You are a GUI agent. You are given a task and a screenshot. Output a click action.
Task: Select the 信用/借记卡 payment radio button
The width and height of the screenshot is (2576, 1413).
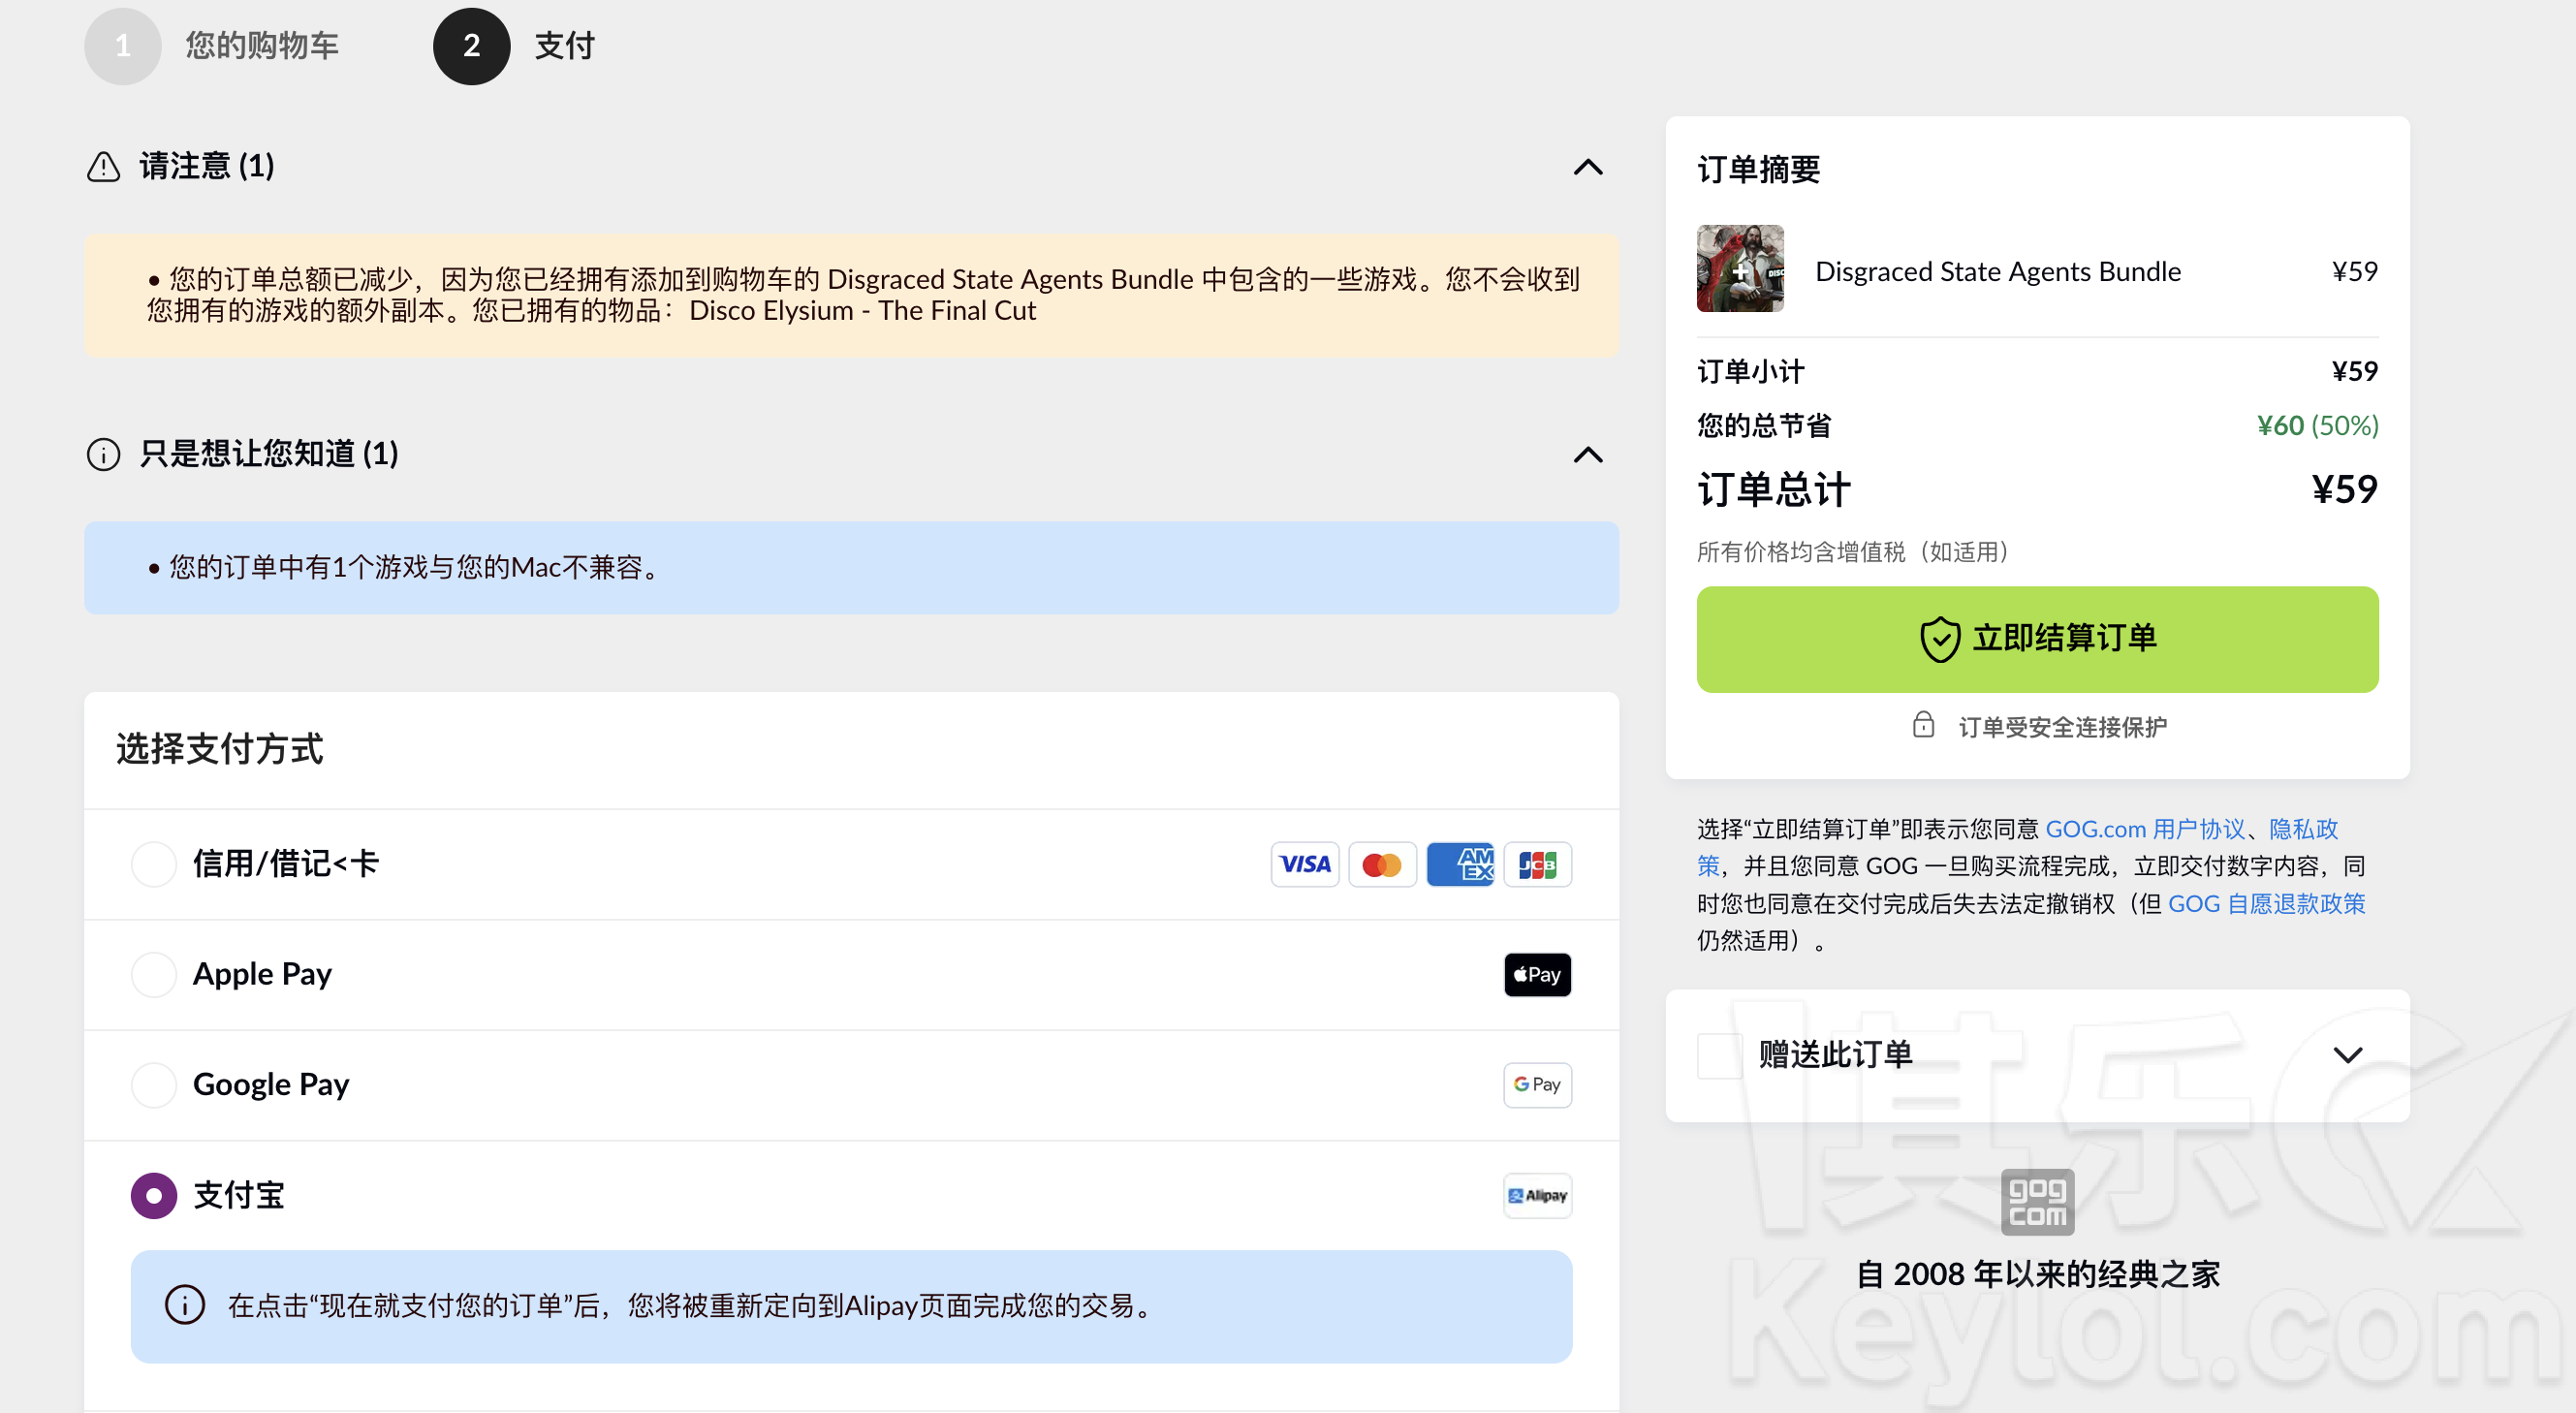coord(154,864)
